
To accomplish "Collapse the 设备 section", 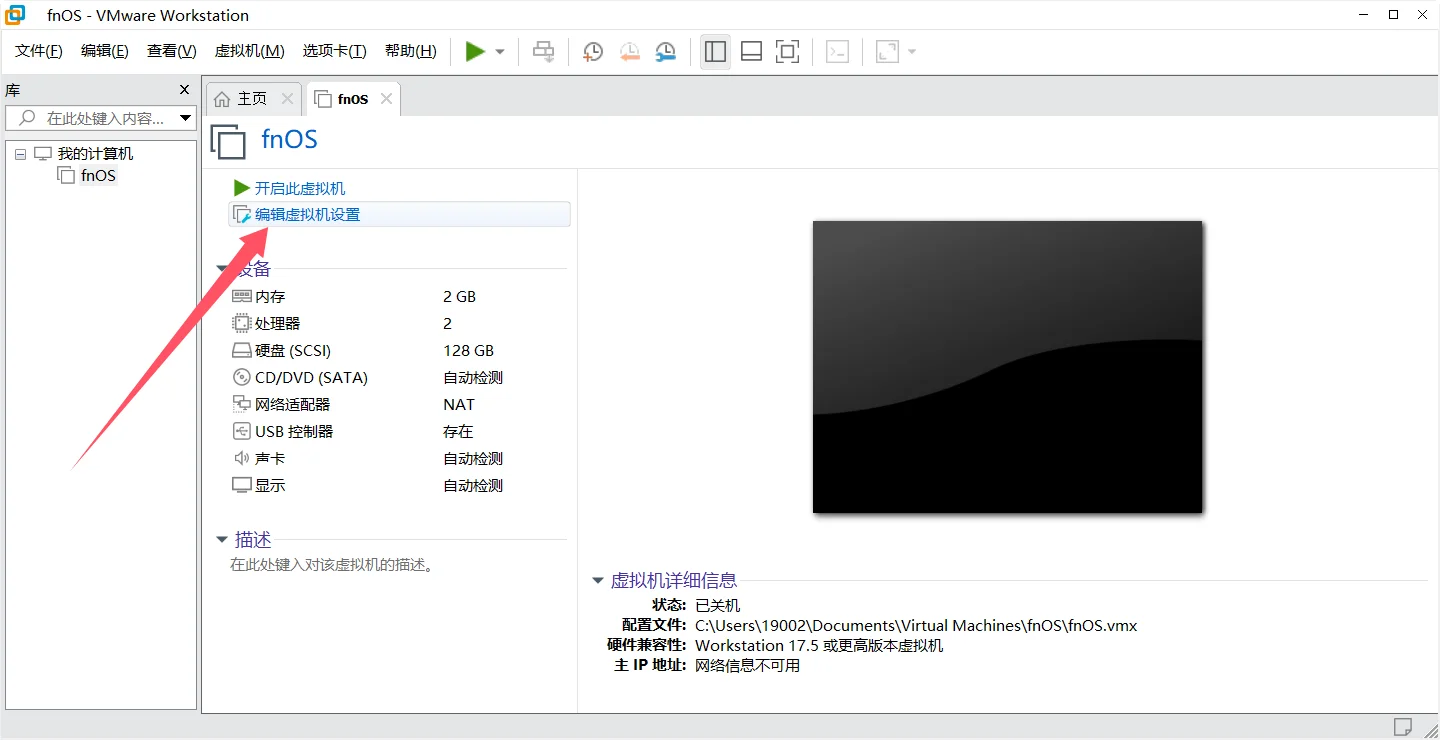I will [222, 269].
